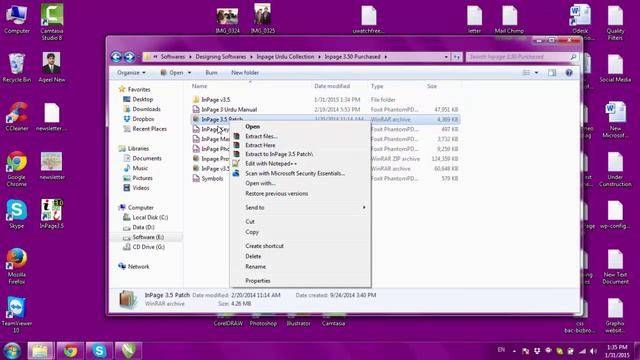The height and width of the screenshot is (360, 640).
Task: Choose Extract Here in context menu
Action: 300,145
